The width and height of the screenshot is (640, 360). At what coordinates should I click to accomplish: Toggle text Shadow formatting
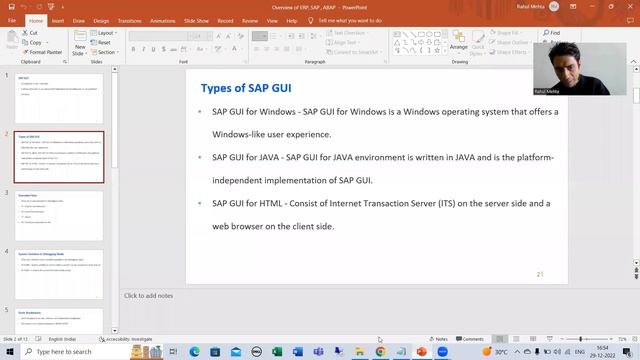[163, 49]
